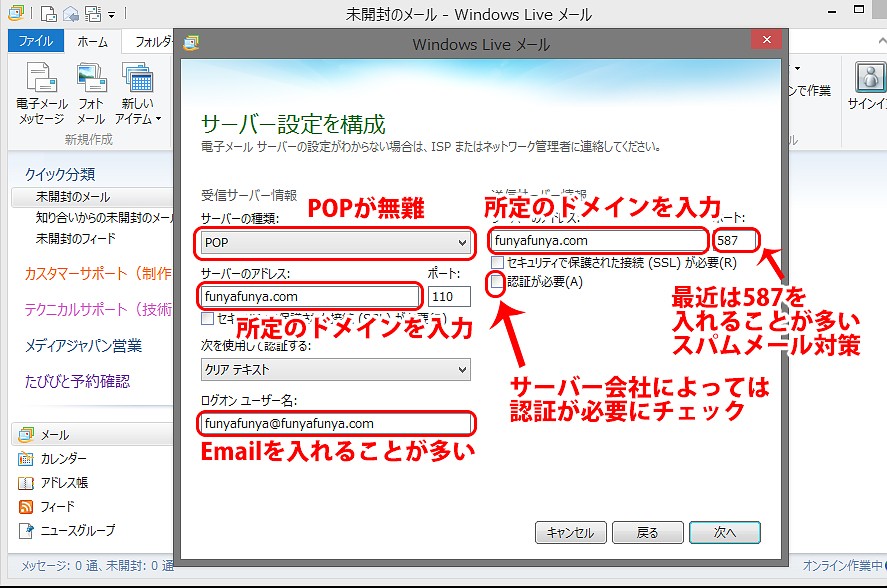Open the ファイル tab
887x588 pixels.
pos(36,41)
